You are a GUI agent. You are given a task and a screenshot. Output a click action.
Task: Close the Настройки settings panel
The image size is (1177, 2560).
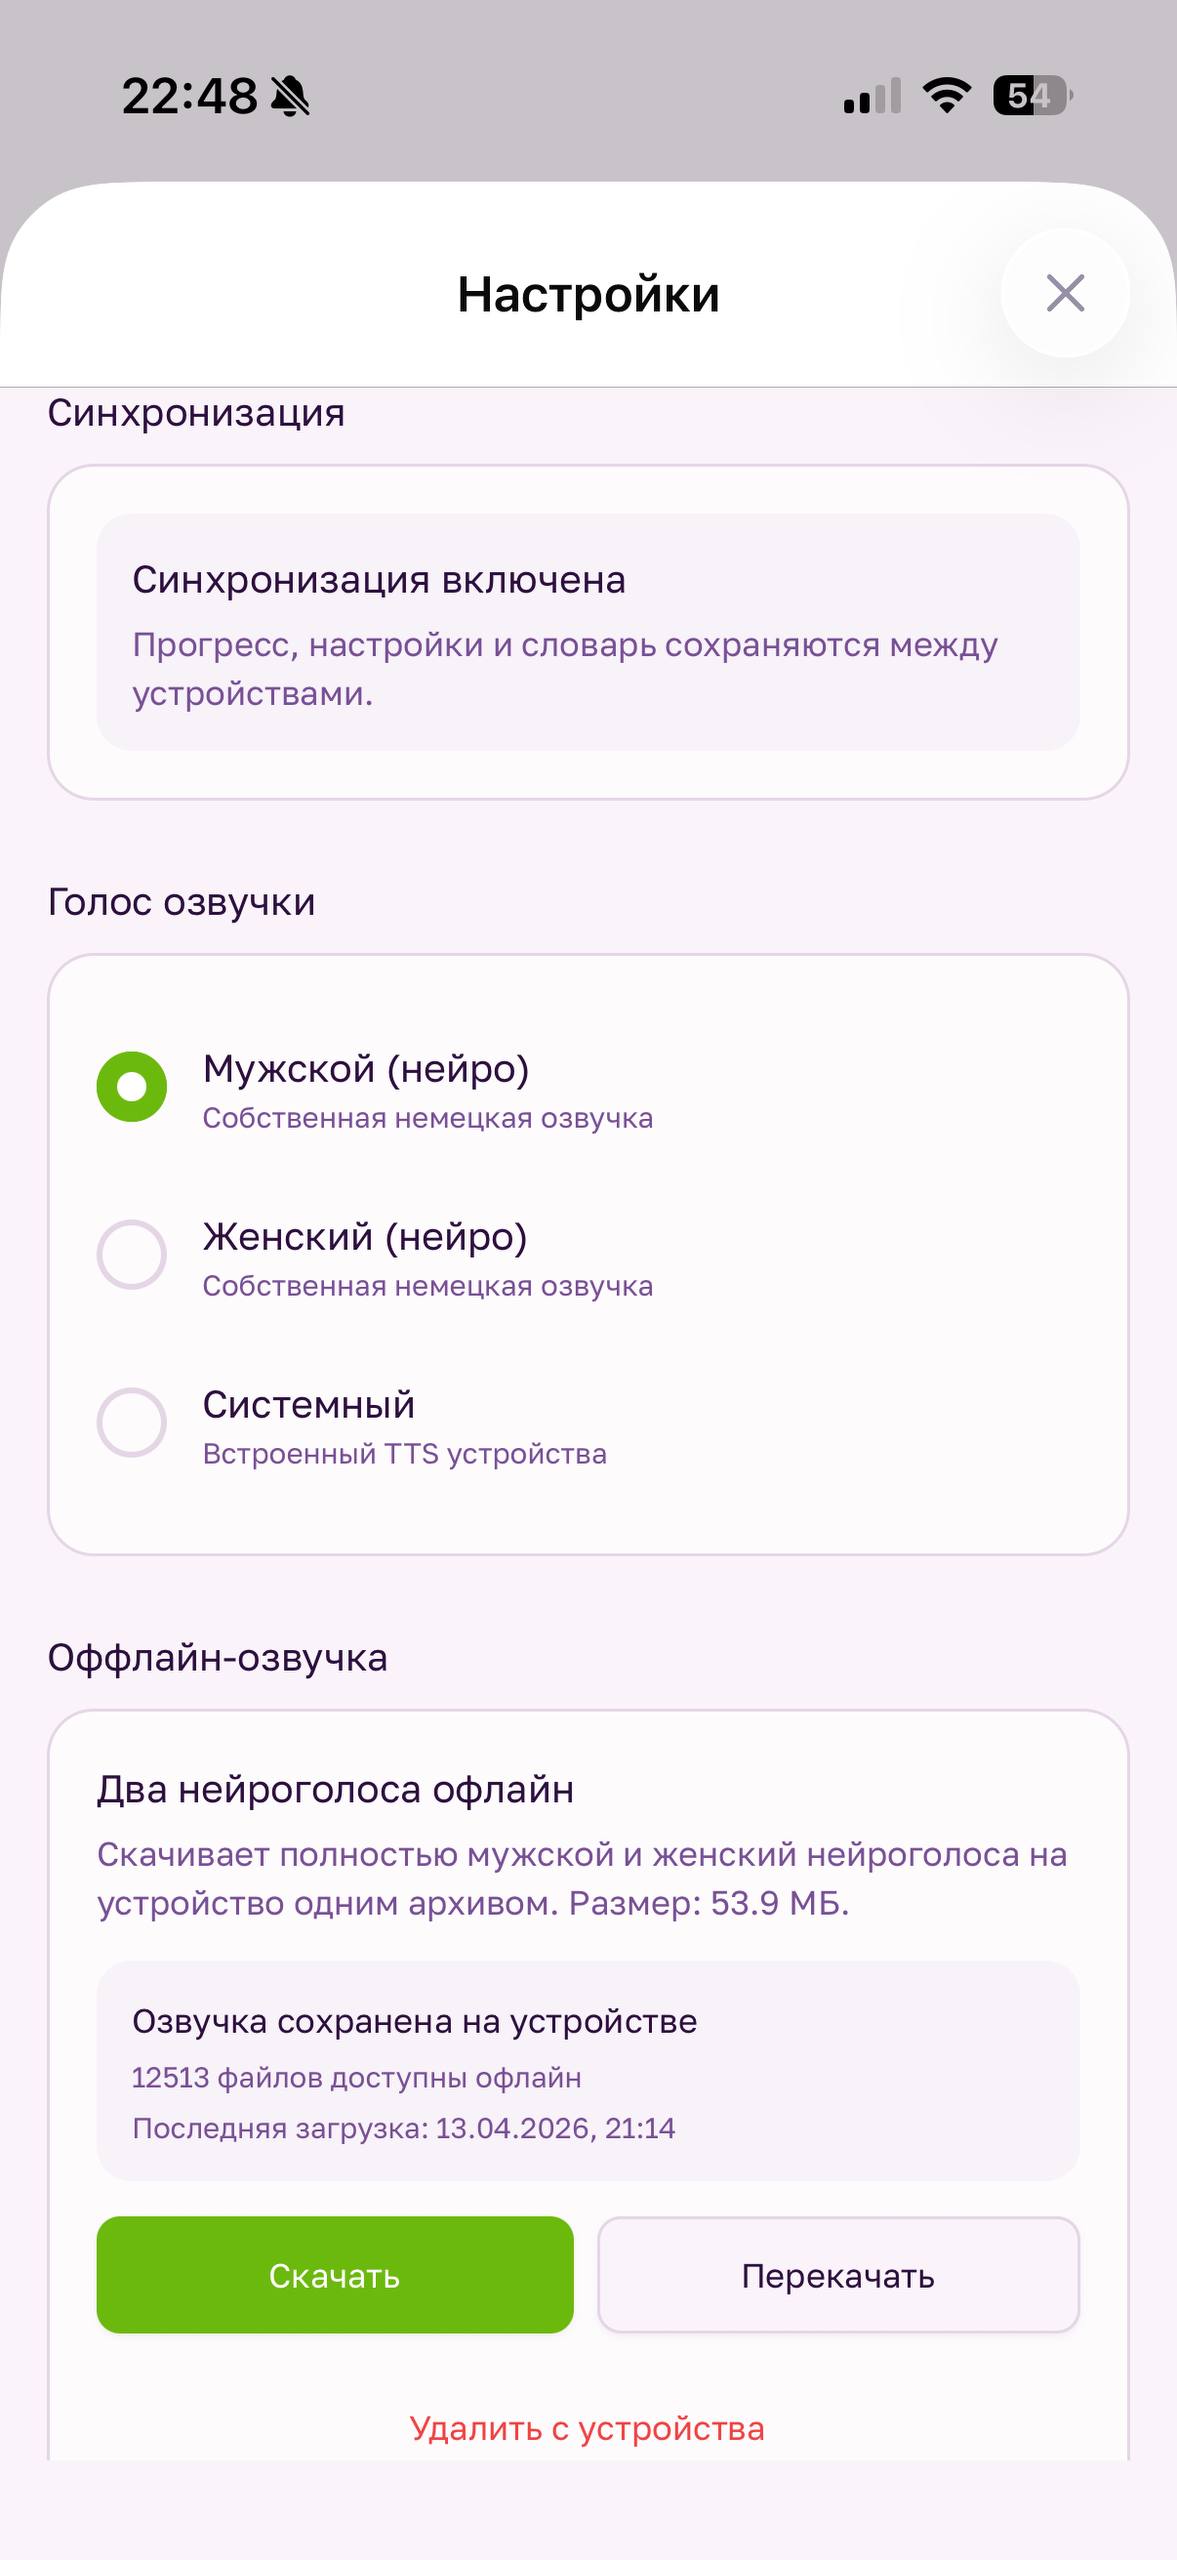click(1066, 293)
